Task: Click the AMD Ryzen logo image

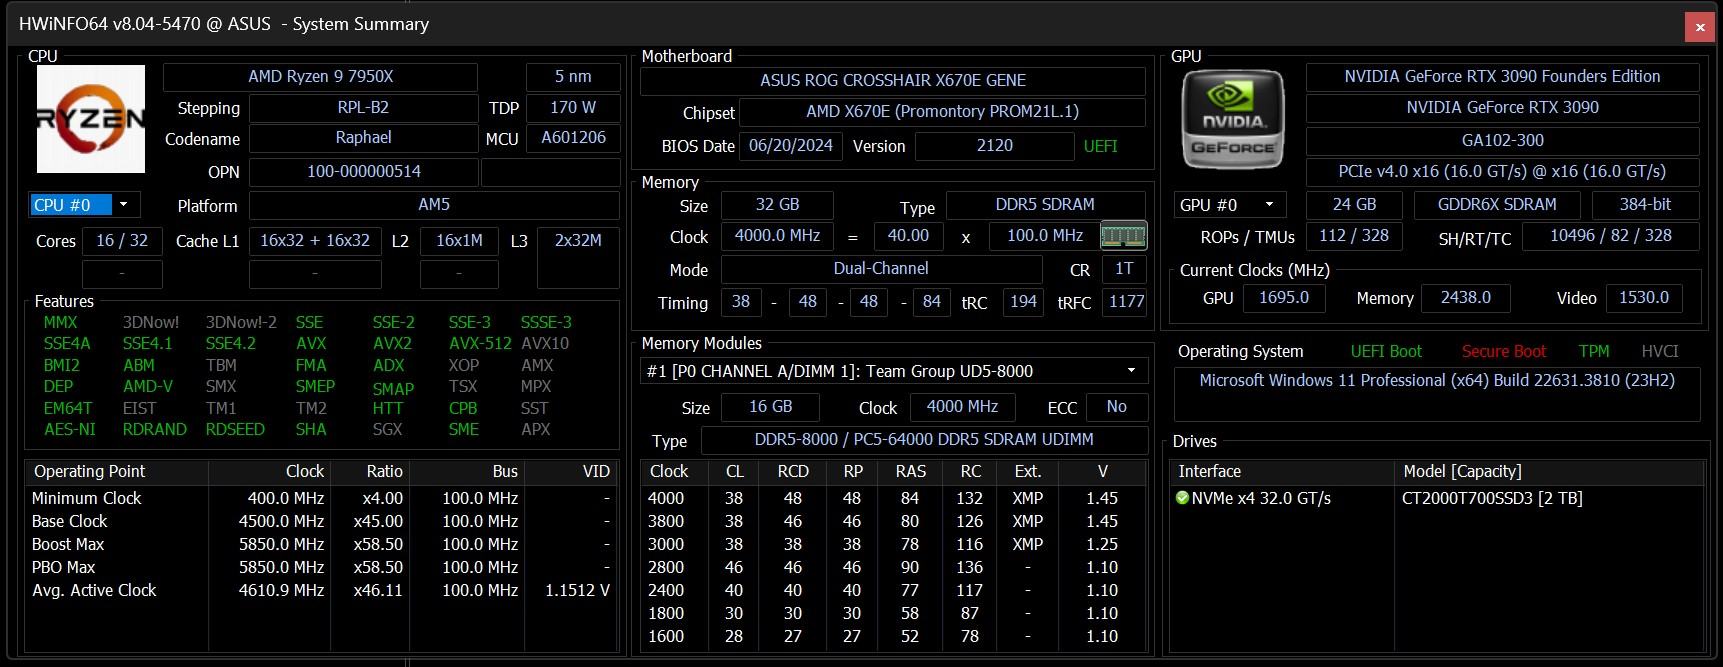Action: [91, 119]
